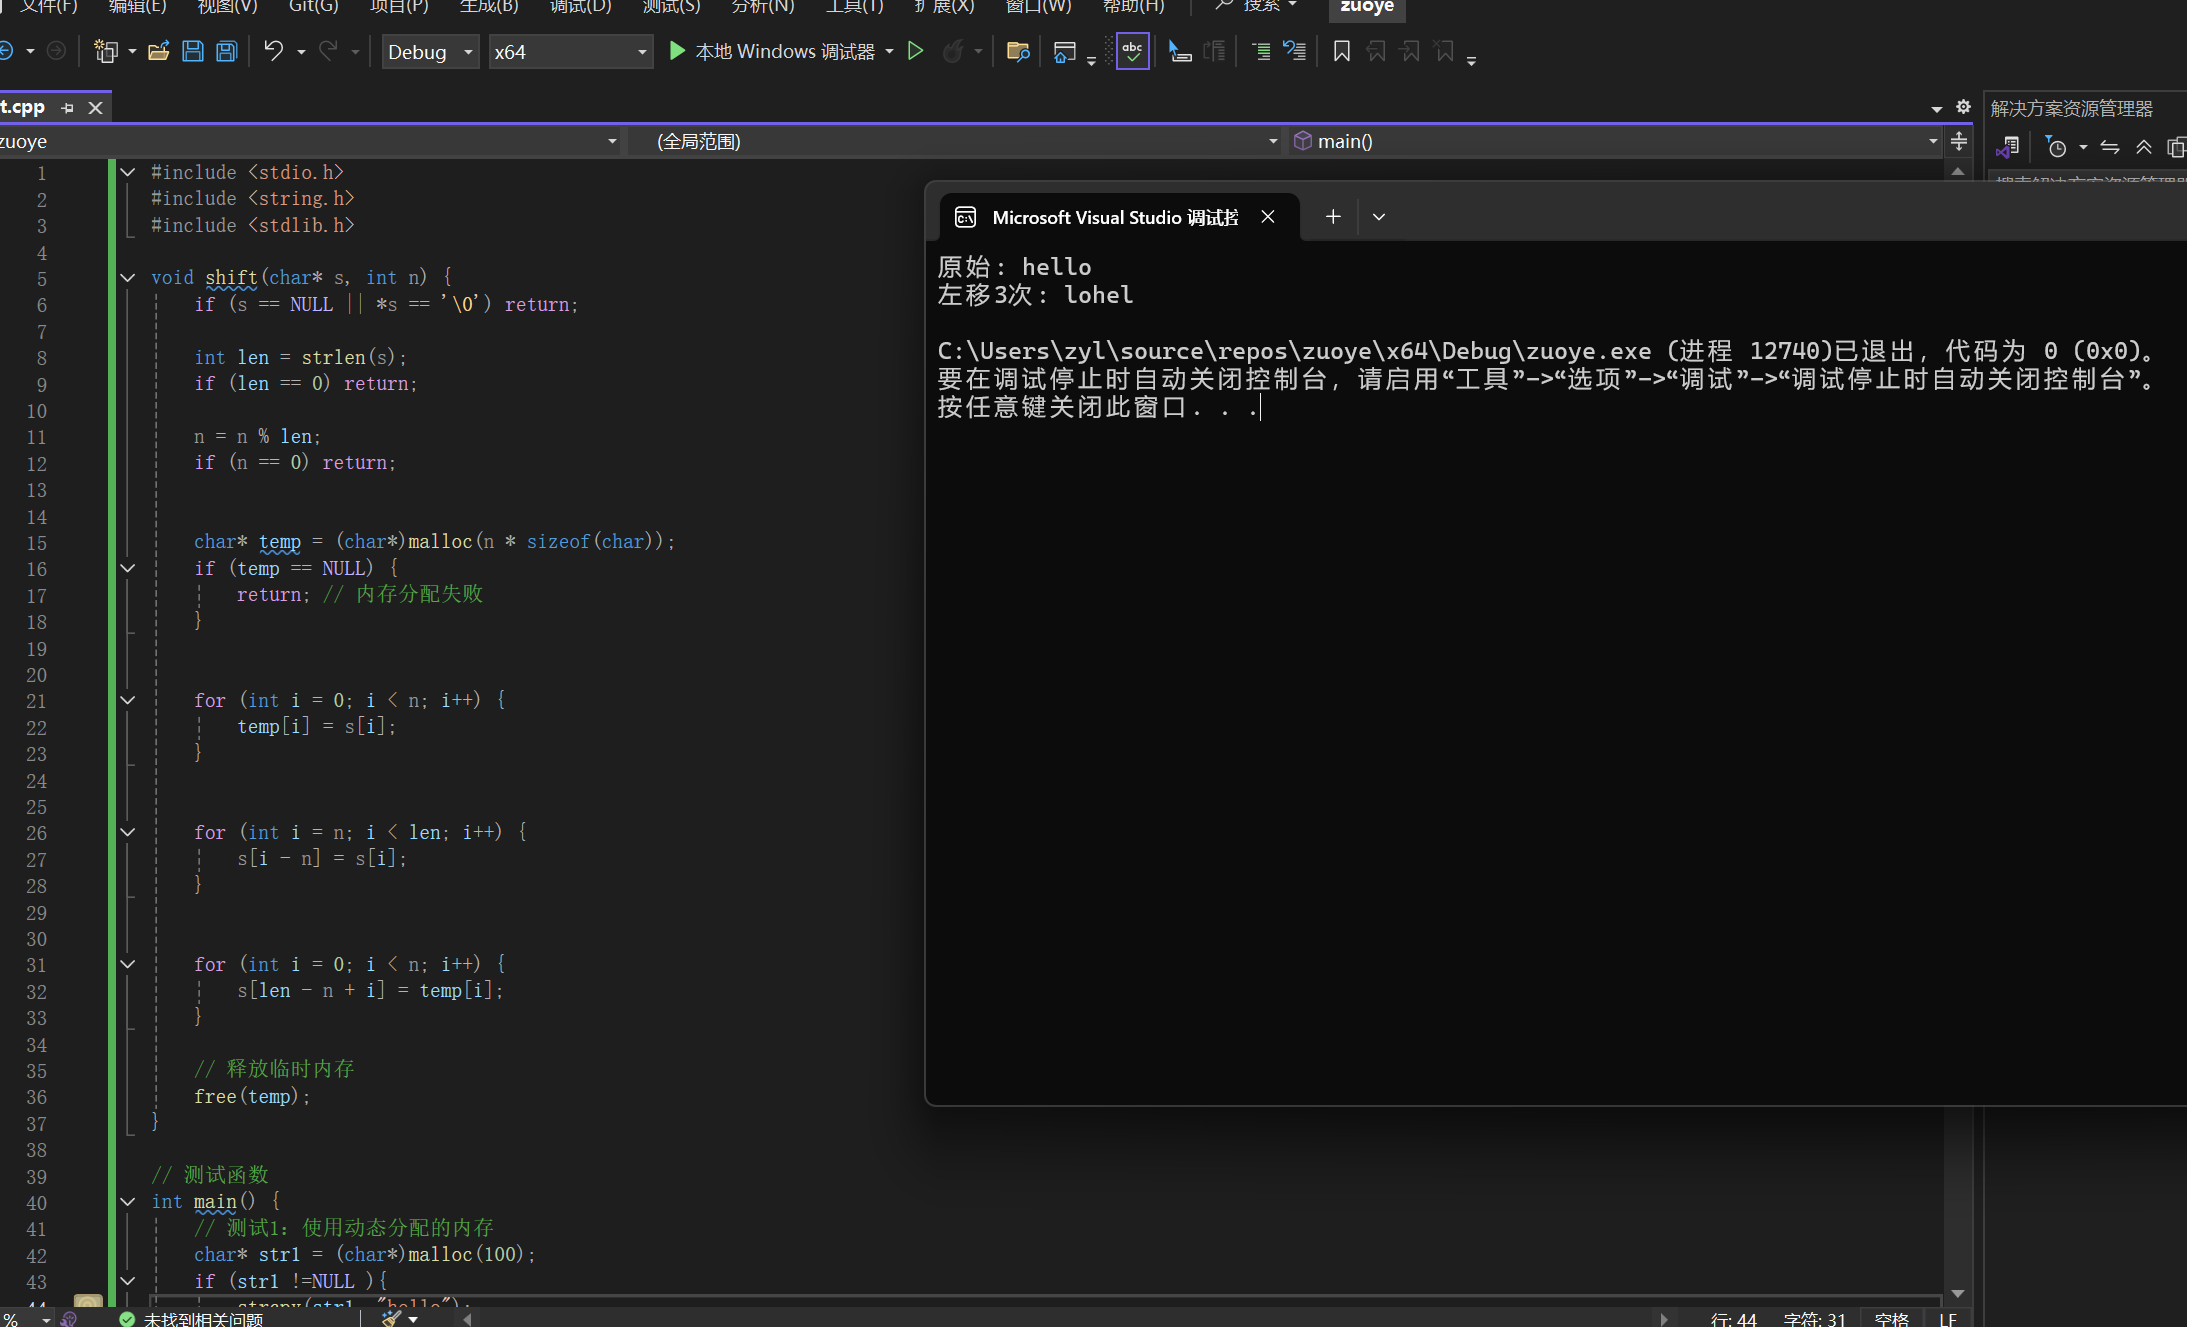
Task: Open the Git menu
Action: point(313,6)
